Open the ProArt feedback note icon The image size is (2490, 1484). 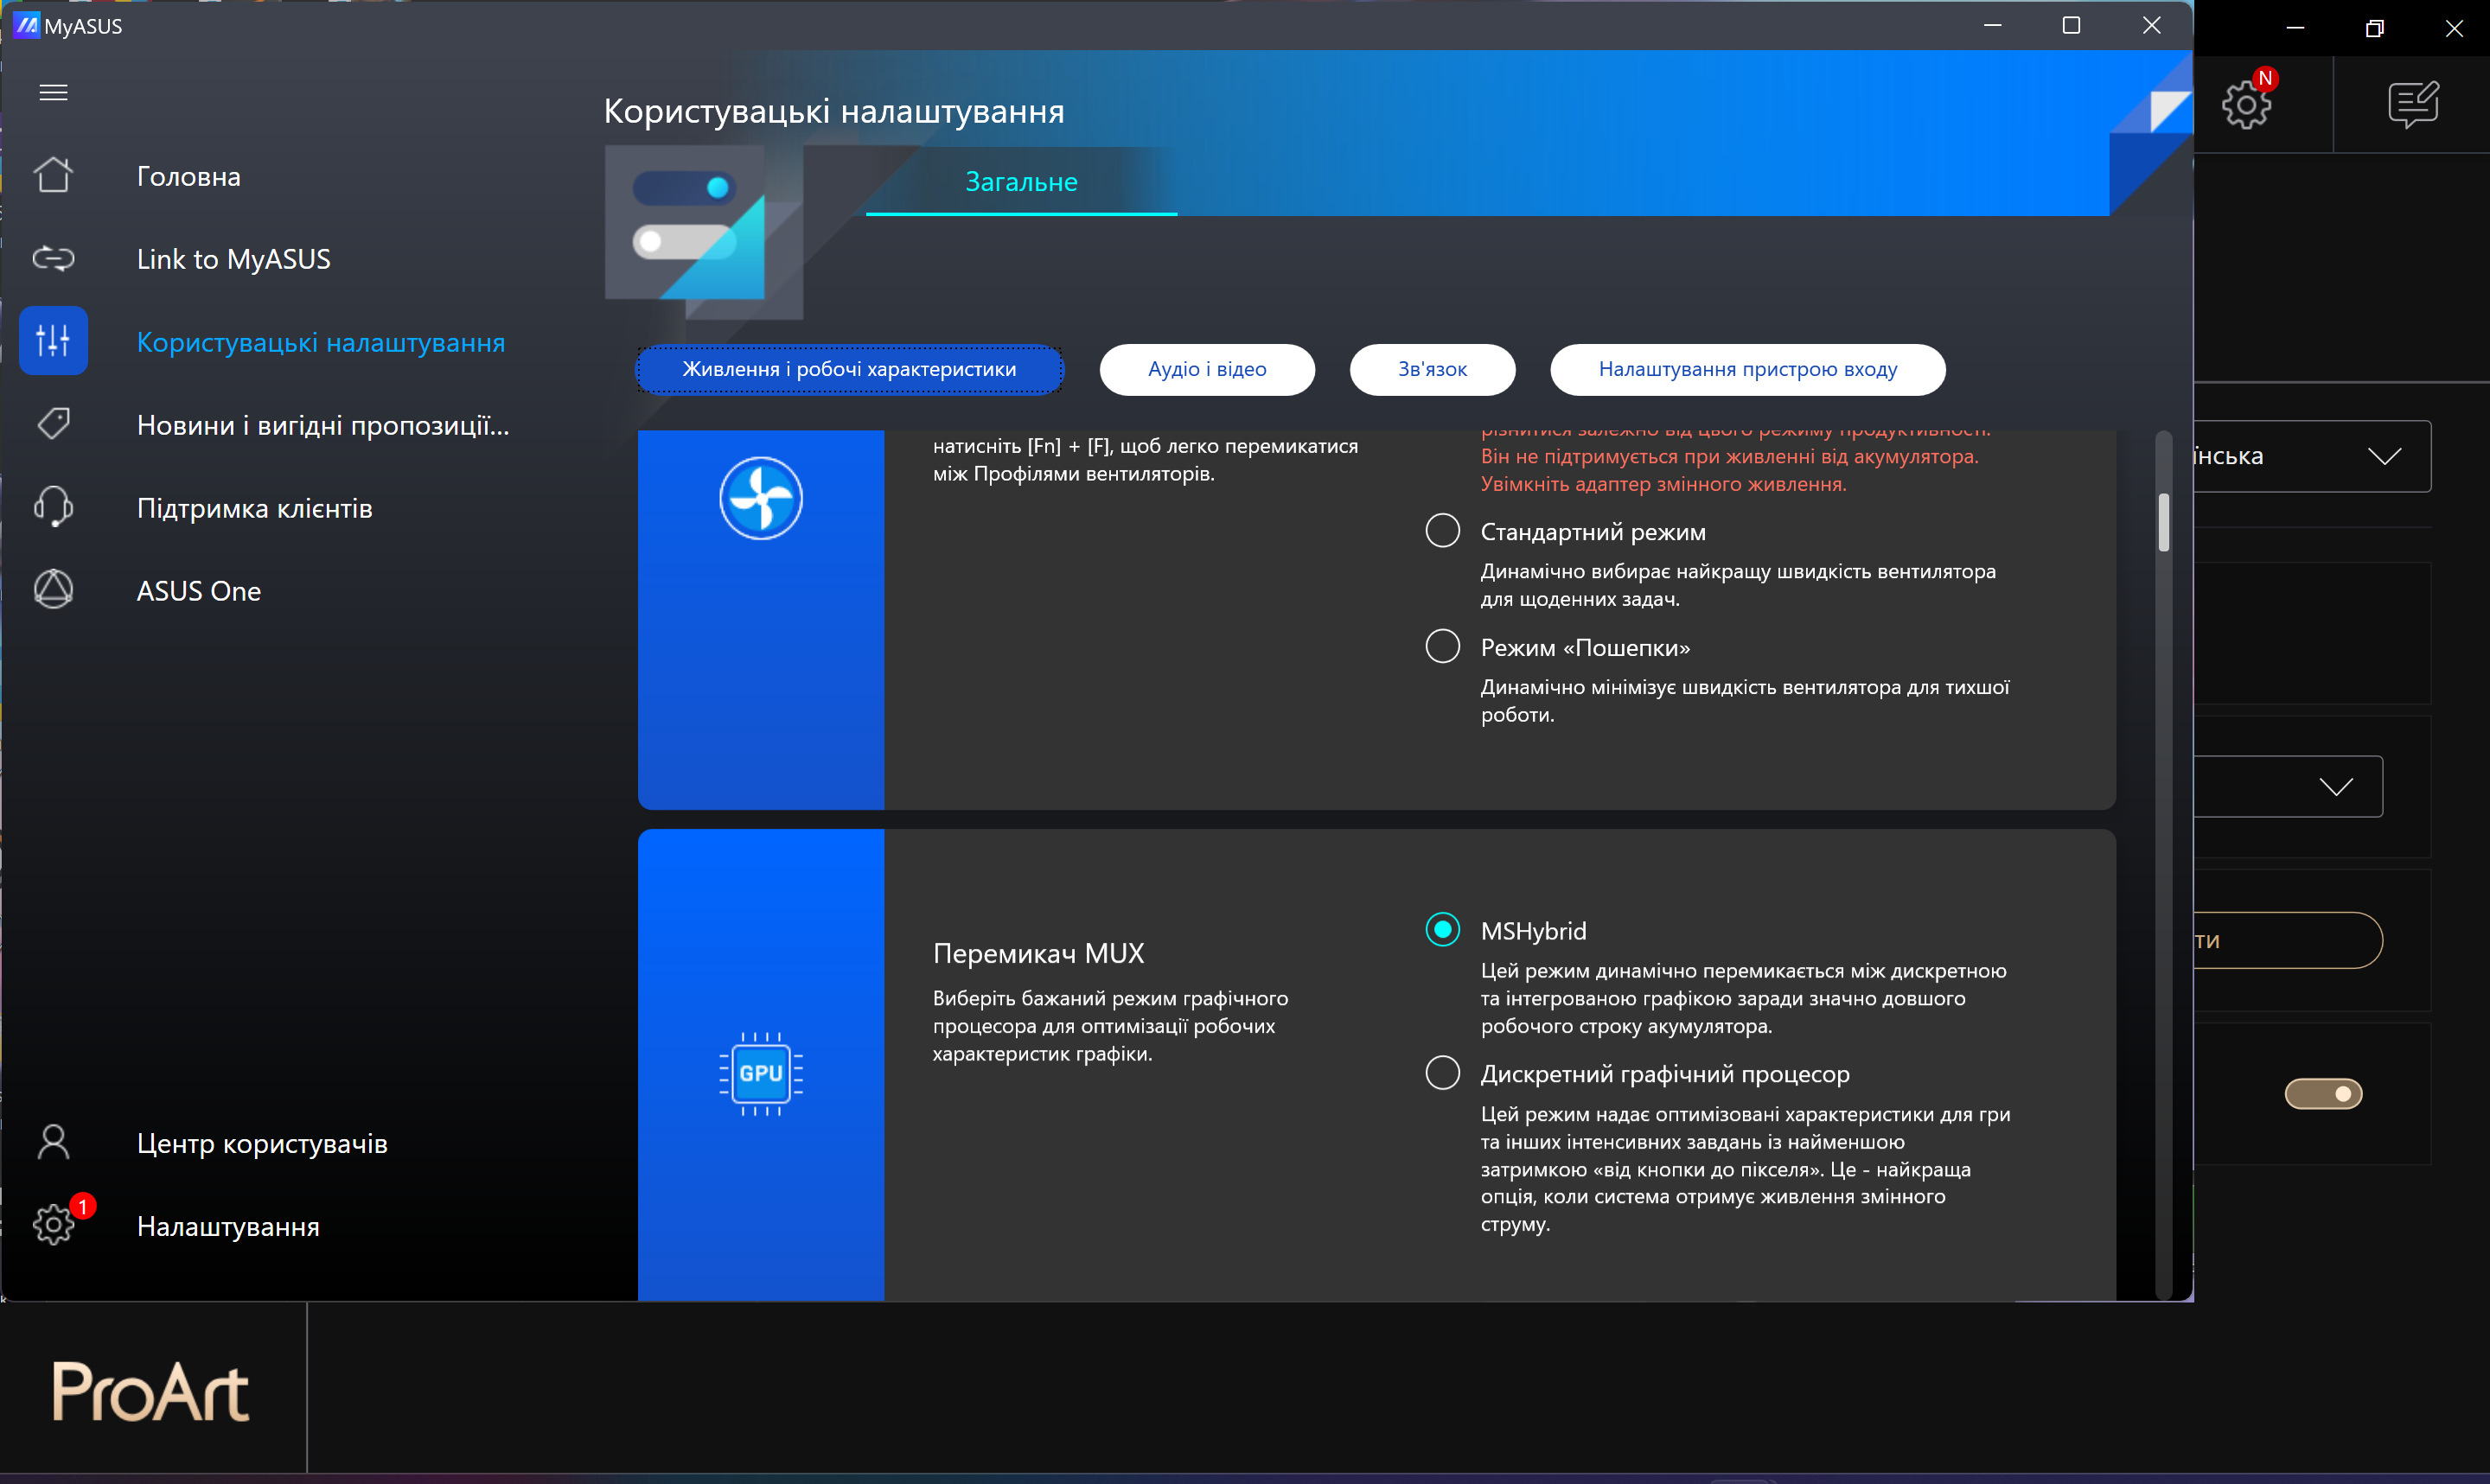click(2412, 104)
